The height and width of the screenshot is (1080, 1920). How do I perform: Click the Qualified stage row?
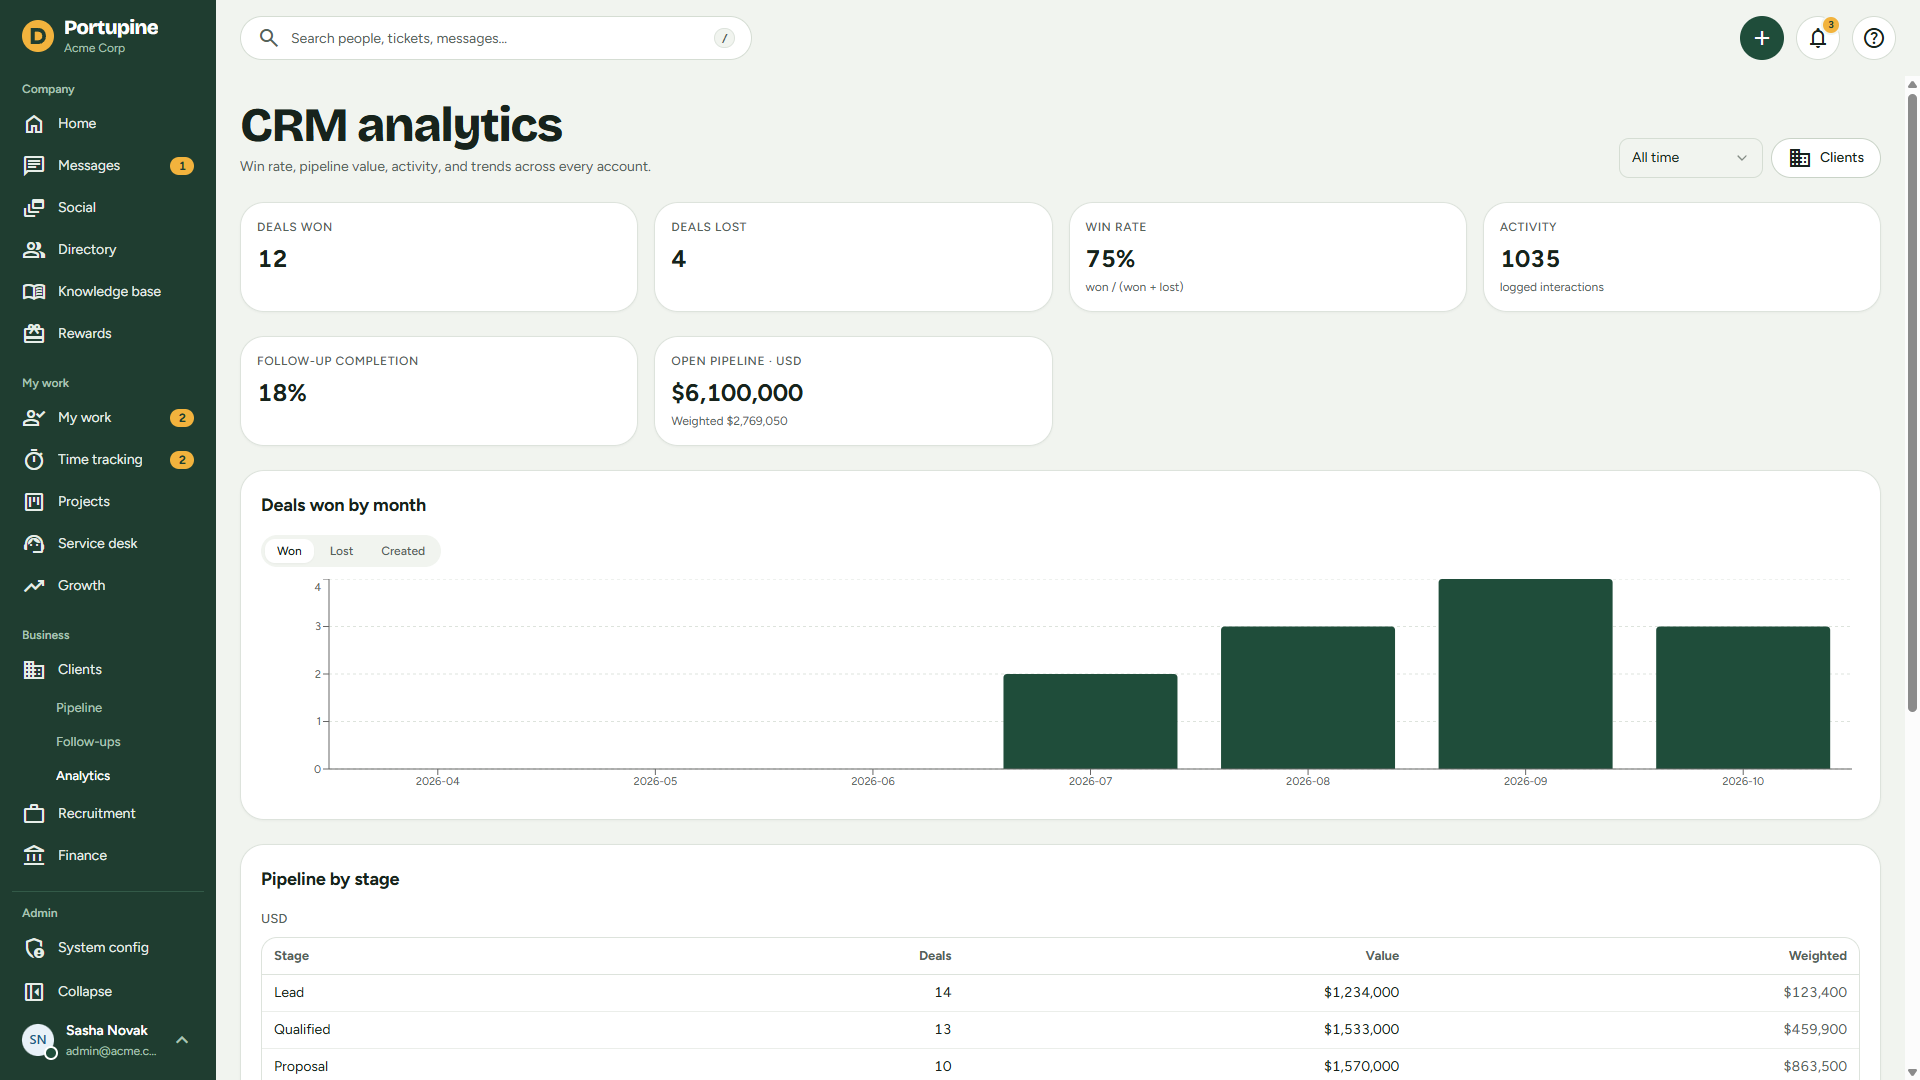1060,1029
